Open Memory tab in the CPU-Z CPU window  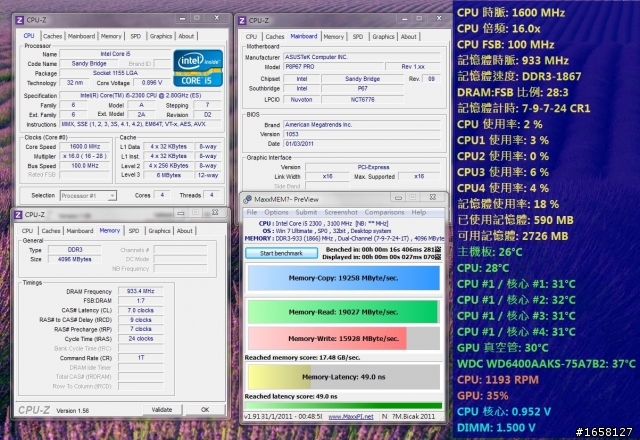(111, 36)
